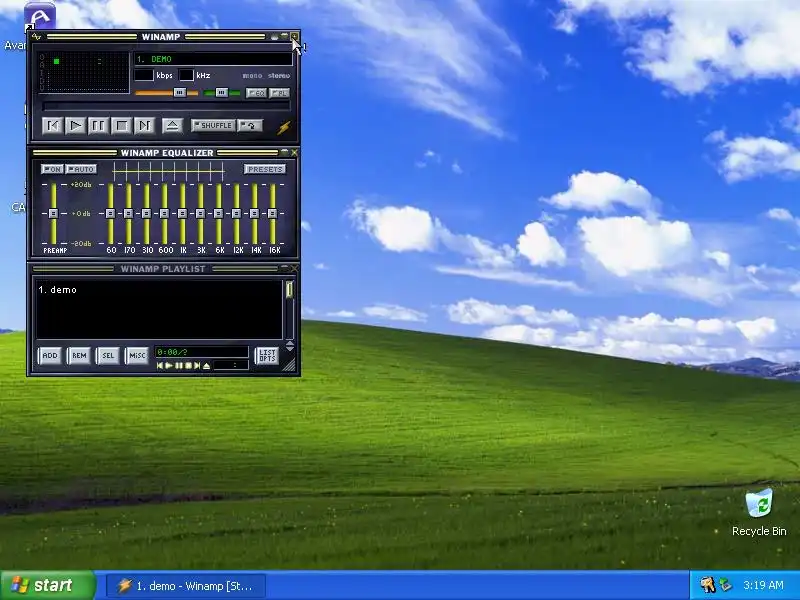
Task: Select '1. demo' in the playlist
Action: pos(57,290)
